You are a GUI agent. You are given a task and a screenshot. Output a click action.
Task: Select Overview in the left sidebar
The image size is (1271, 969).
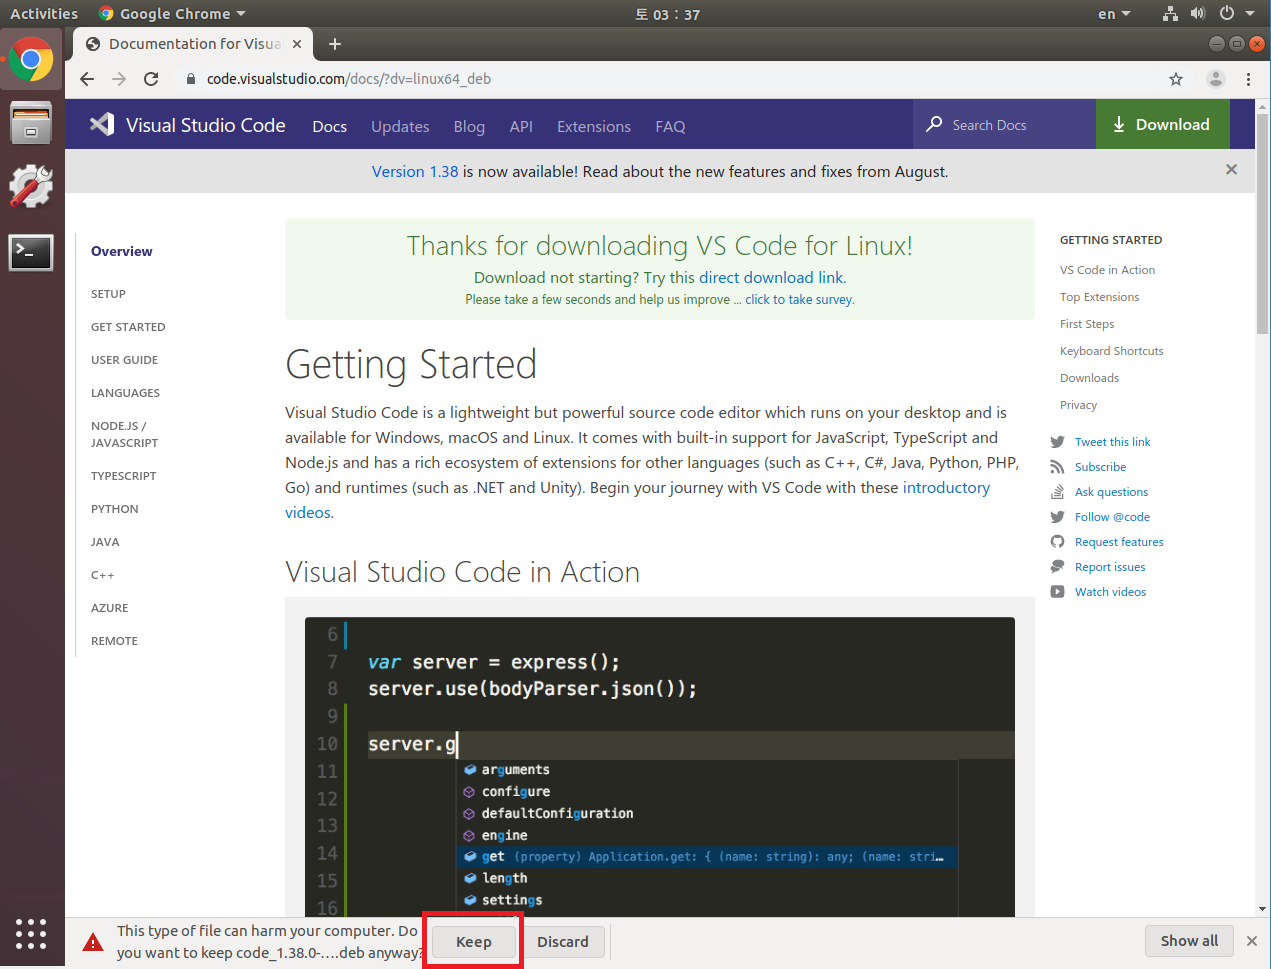tap(122, 251)
